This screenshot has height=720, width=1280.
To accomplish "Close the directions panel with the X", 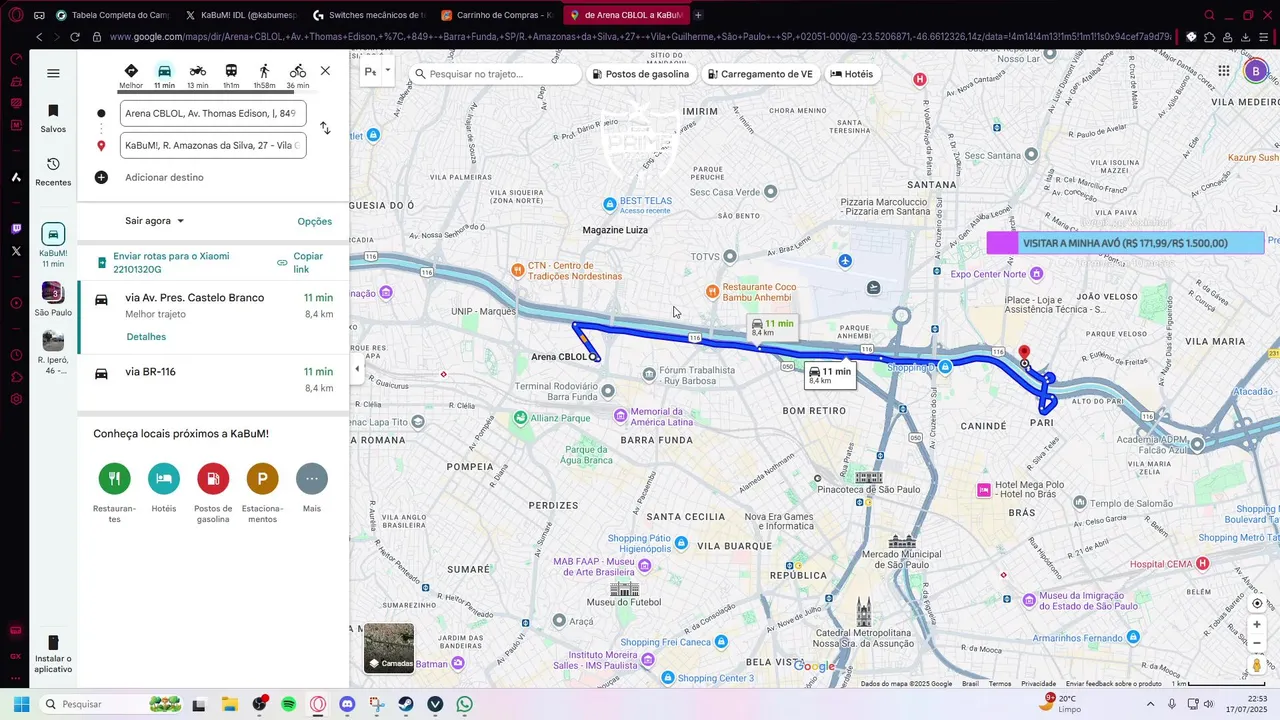I will tap(325, 71).
